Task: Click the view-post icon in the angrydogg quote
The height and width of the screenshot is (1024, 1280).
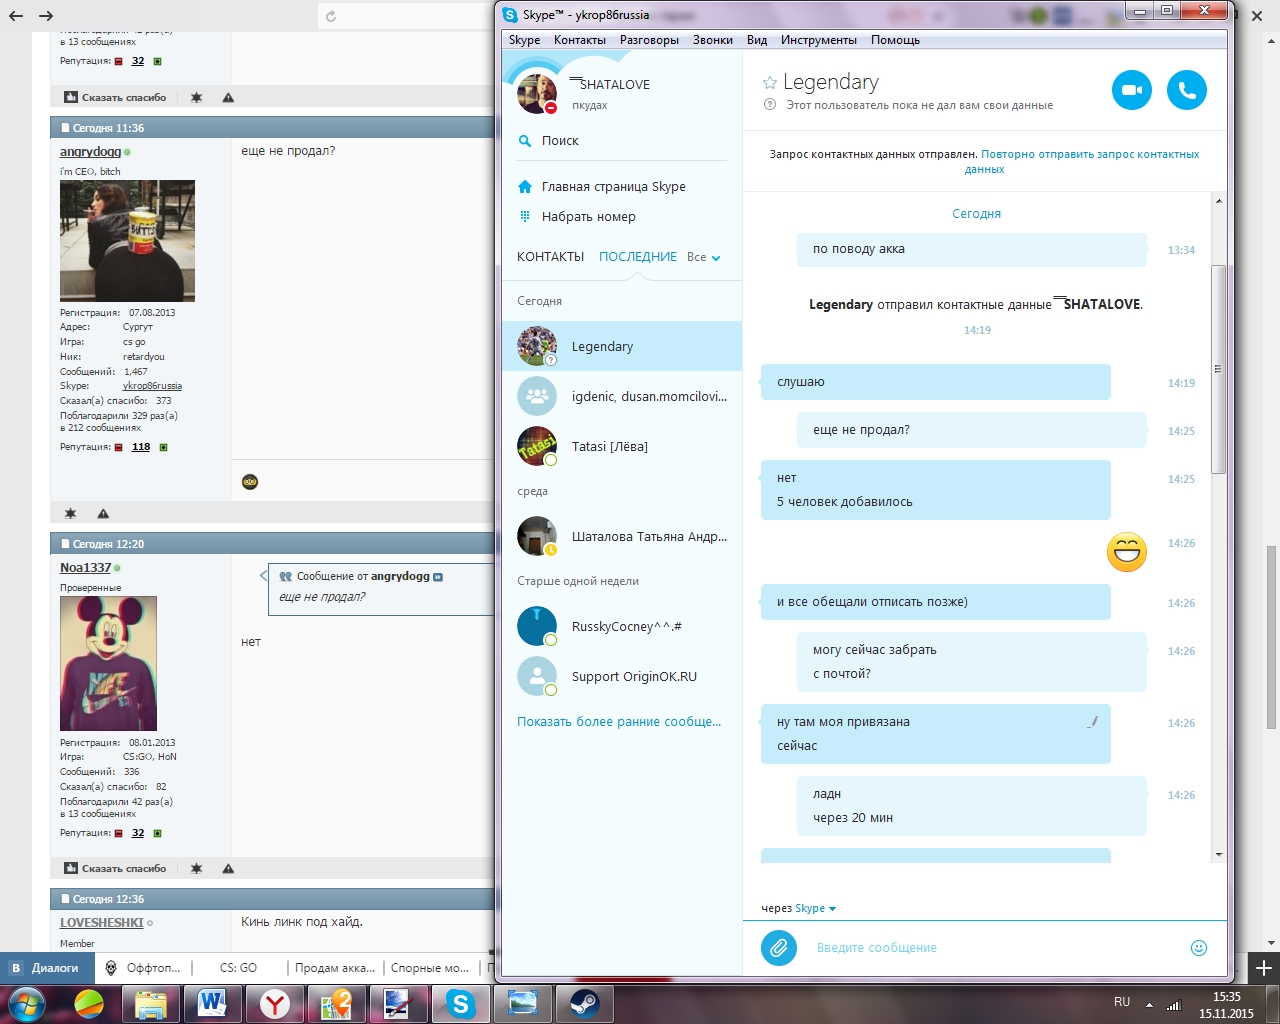Action: pos(438,577)
